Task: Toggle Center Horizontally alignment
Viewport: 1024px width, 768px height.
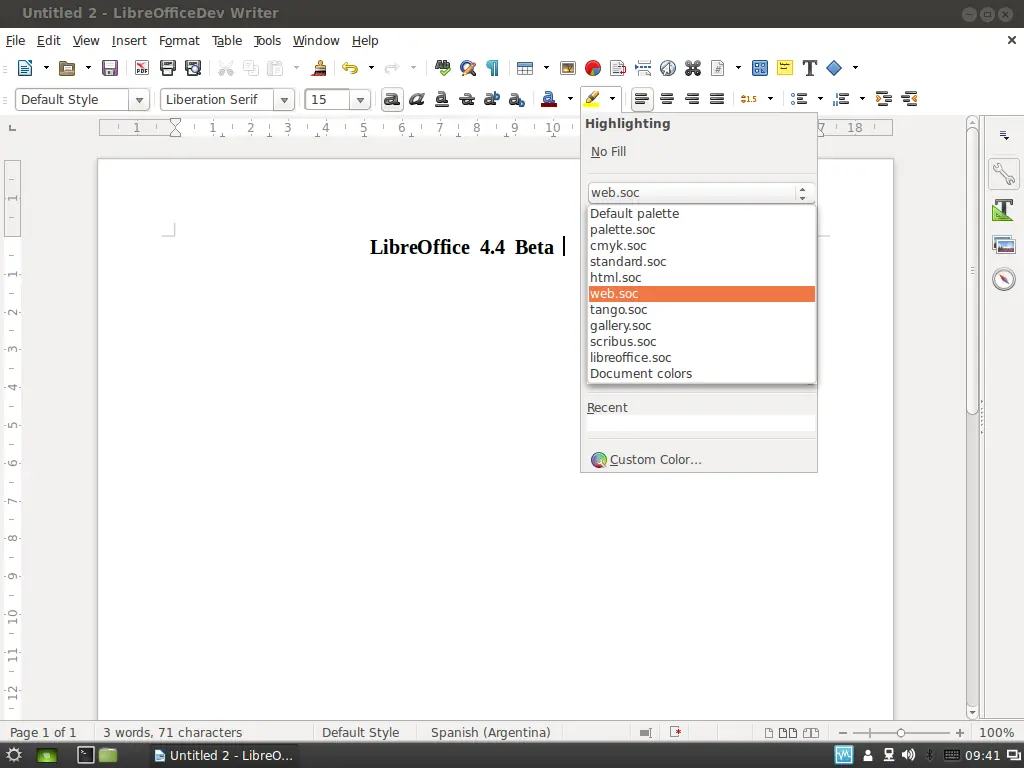Action: coord(667,99)
